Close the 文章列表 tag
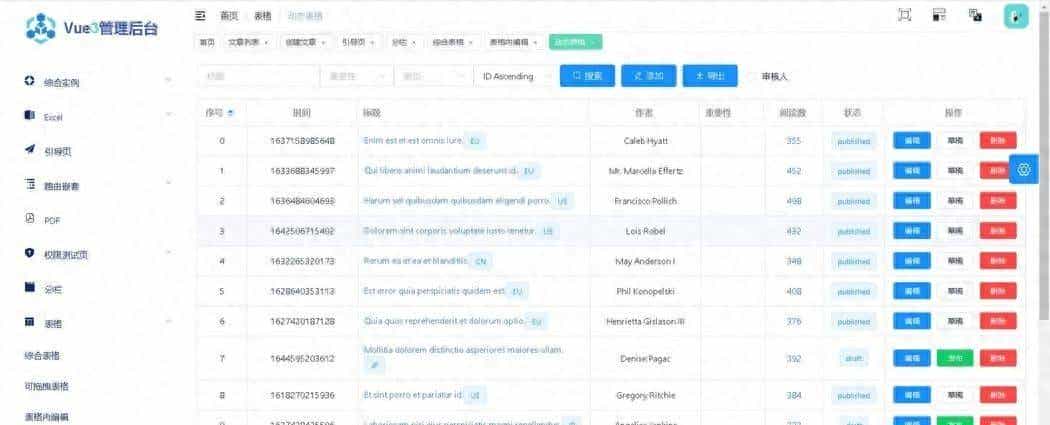This screenshot has width=1050, height=425. [x=267, y=42]
